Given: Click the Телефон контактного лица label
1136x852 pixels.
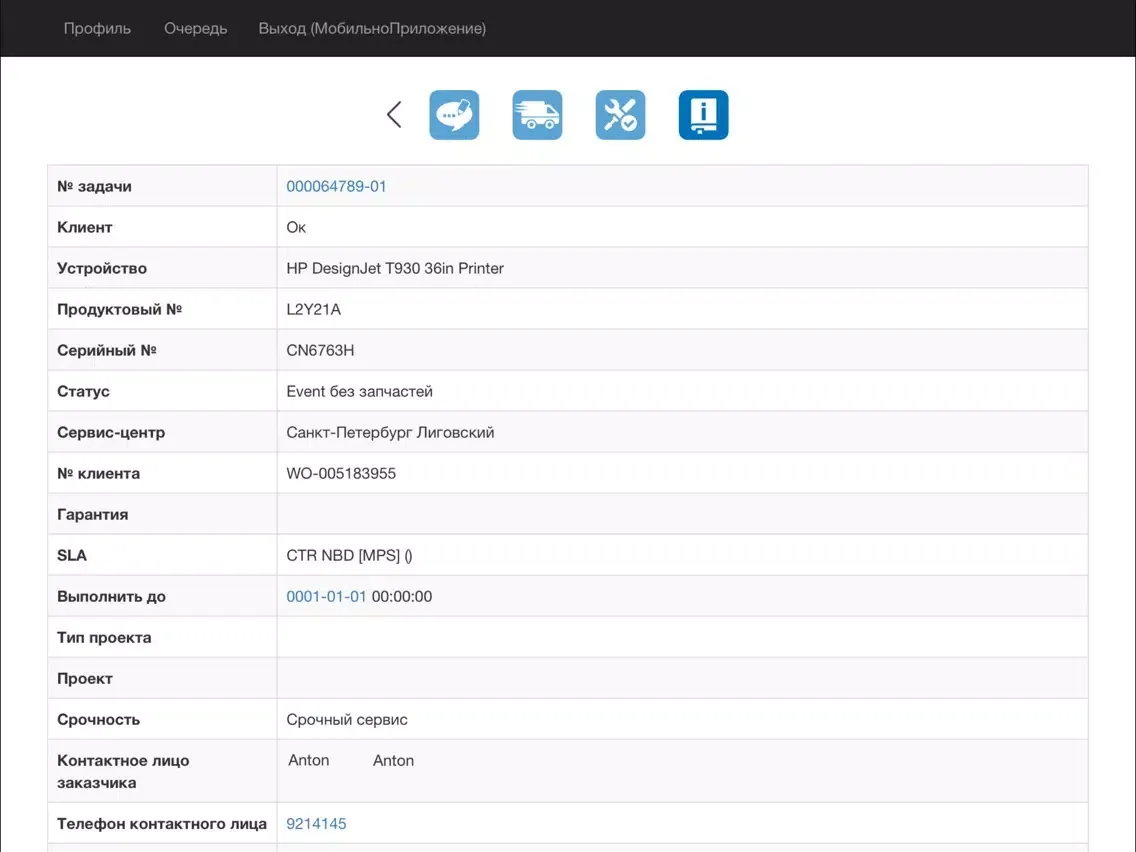Looking at the screenshot, I should (162, 824).
